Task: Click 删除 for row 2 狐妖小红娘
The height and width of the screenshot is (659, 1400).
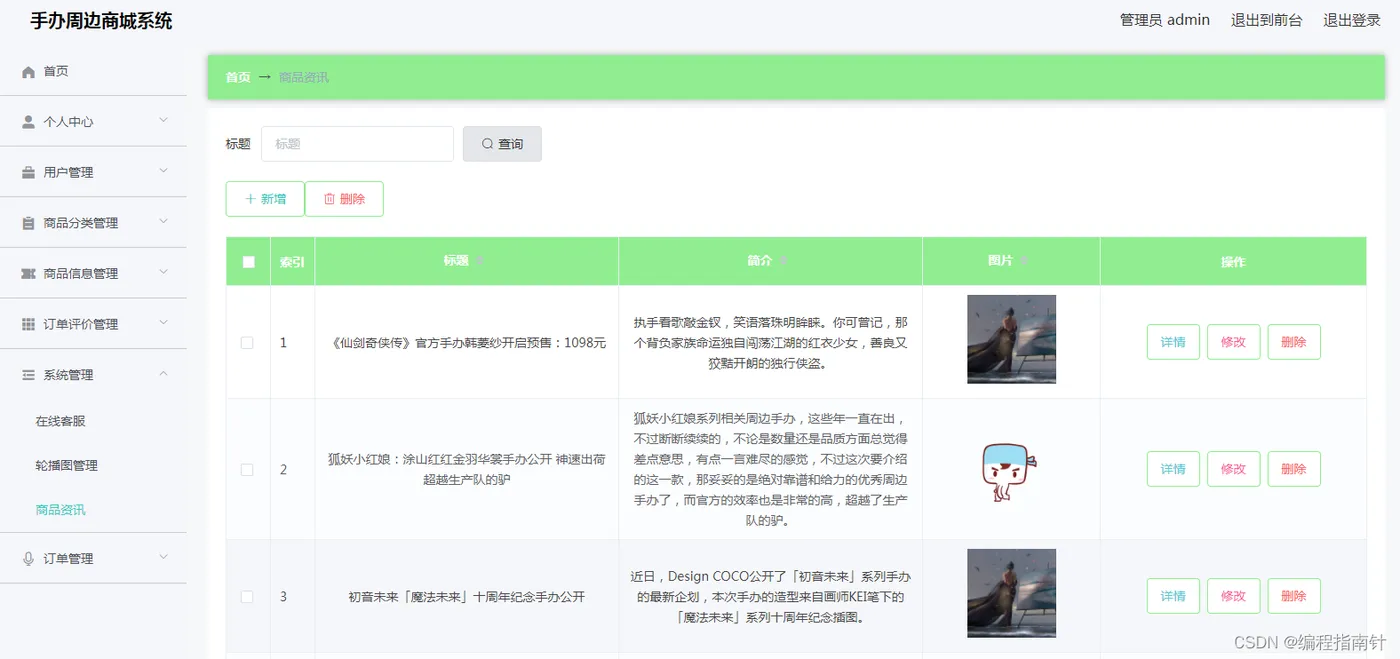Action: pos(1294,469)
